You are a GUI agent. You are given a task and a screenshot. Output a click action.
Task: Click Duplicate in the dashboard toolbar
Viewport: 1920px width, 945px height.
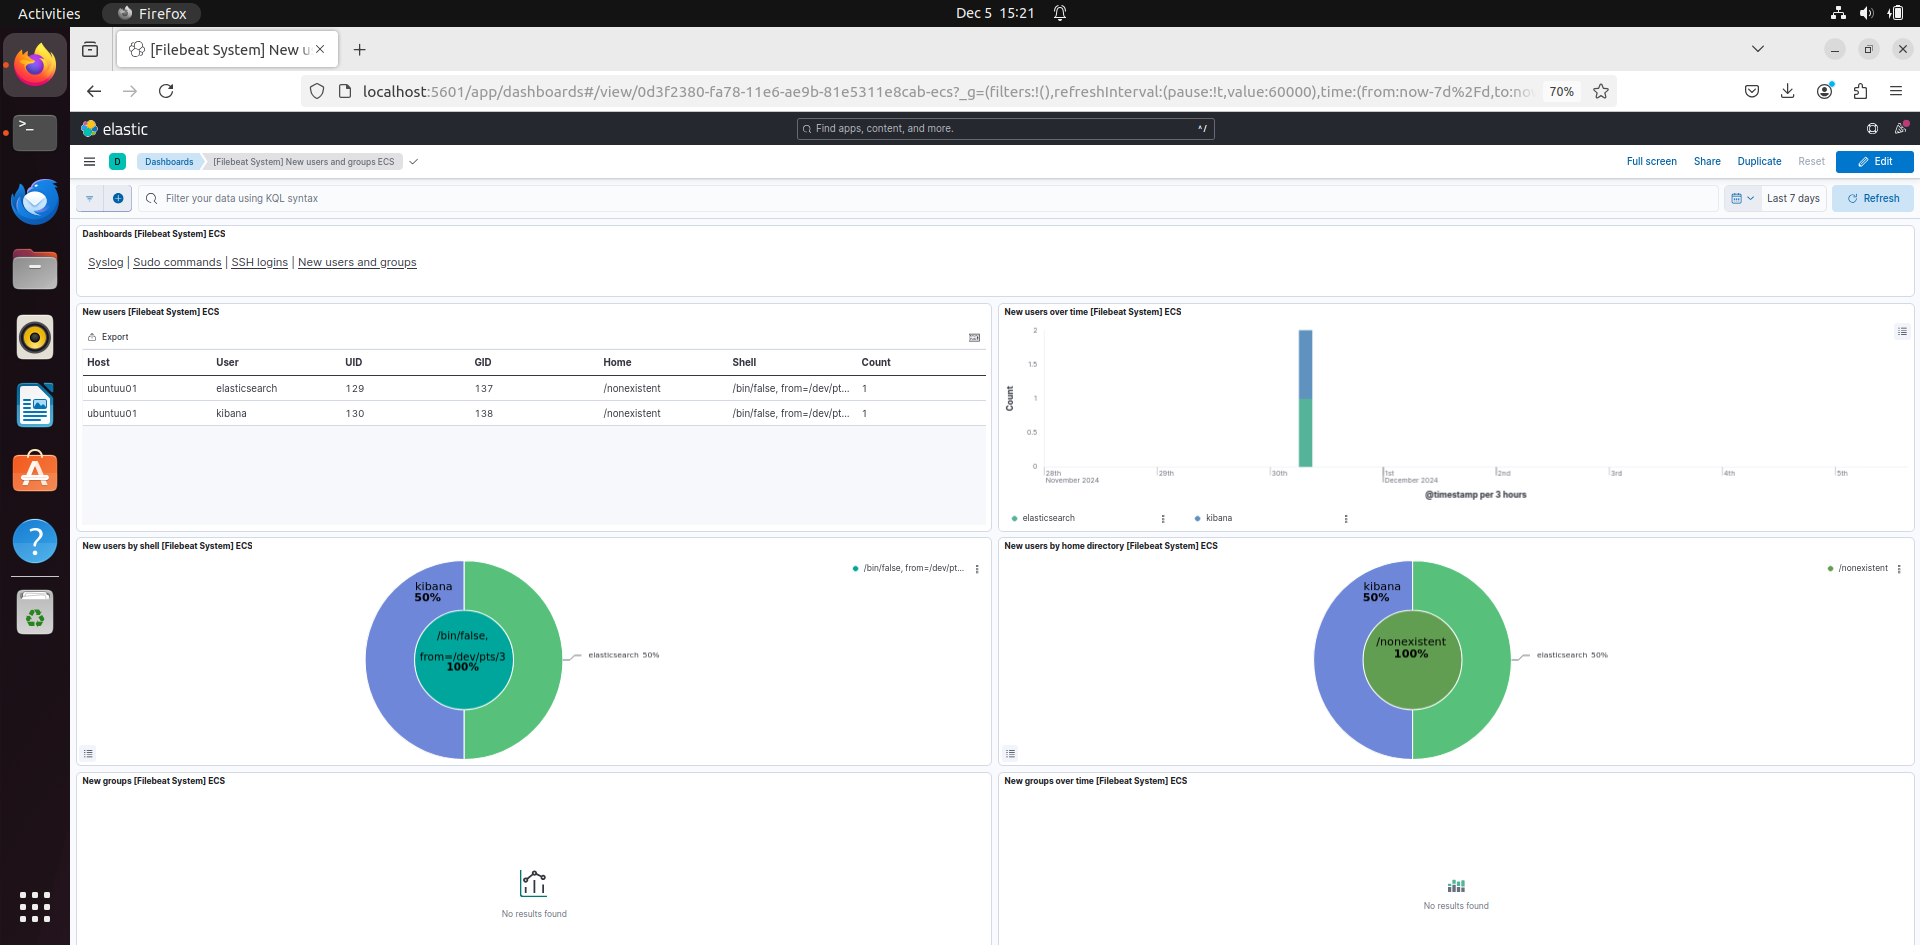coord(1759,161)
